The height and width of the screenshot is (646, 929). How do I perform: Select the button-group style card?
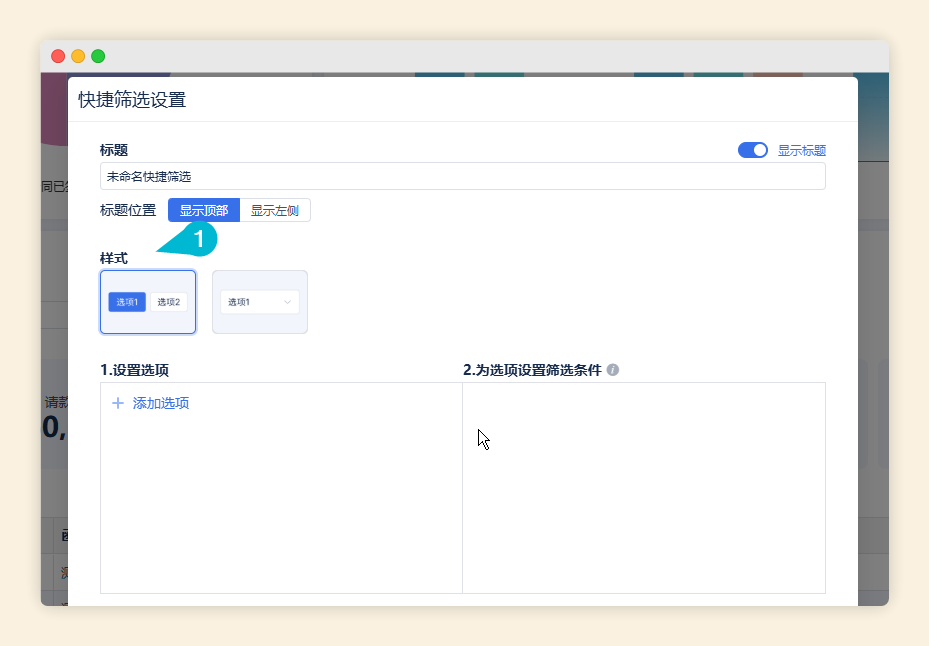148,301
